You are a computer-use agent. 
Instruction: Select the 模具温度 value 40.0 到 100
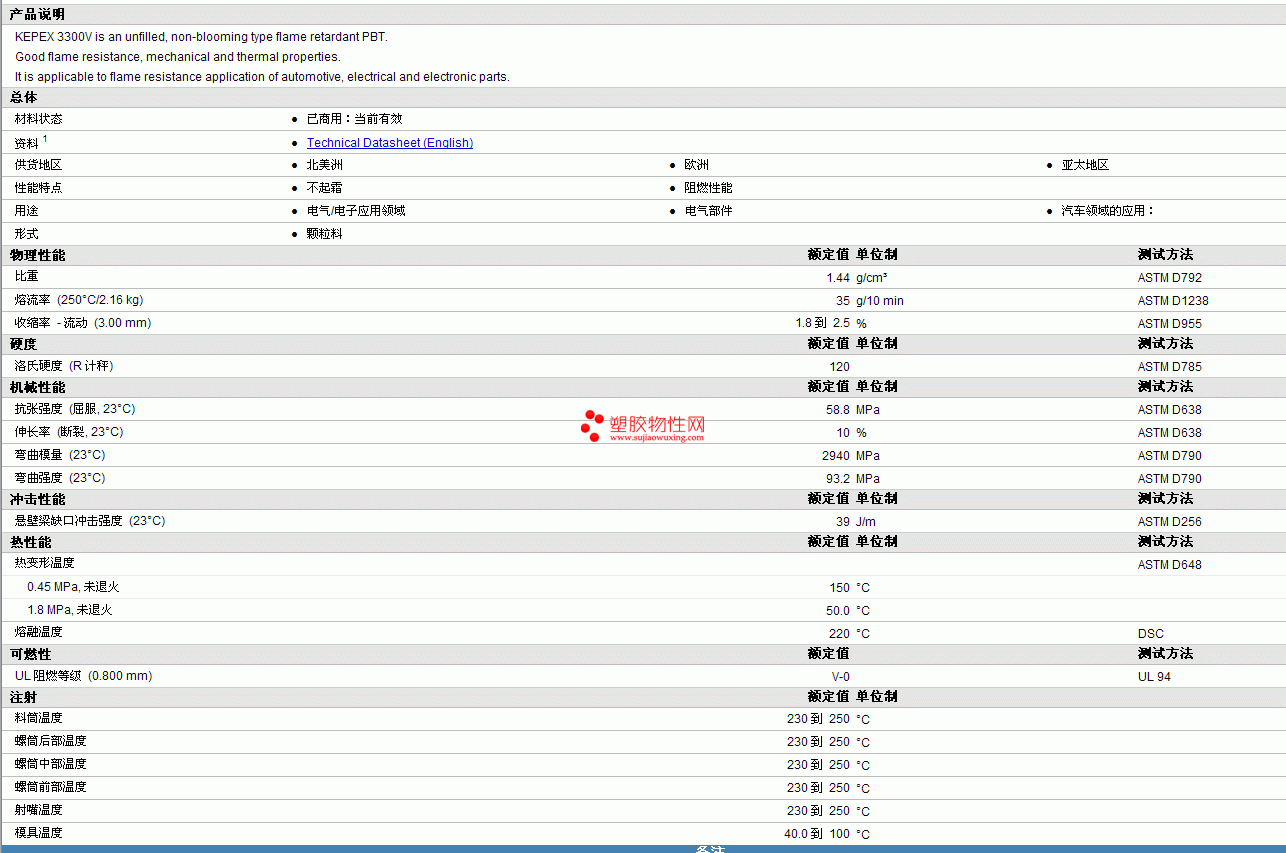point(817,834)
